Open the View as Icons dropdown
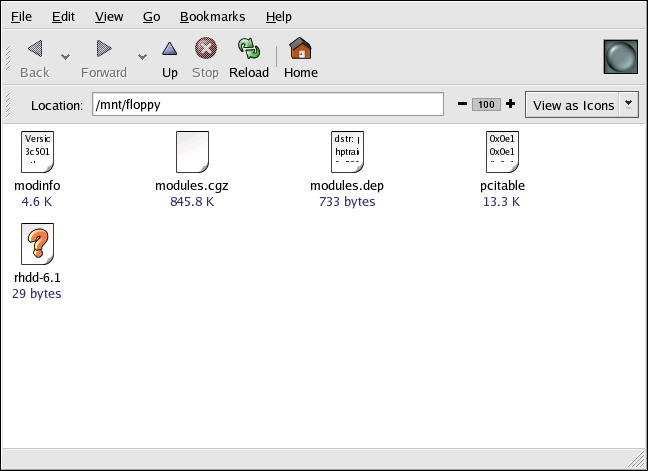This screenshot has height=471, width=648. point(628,104)
